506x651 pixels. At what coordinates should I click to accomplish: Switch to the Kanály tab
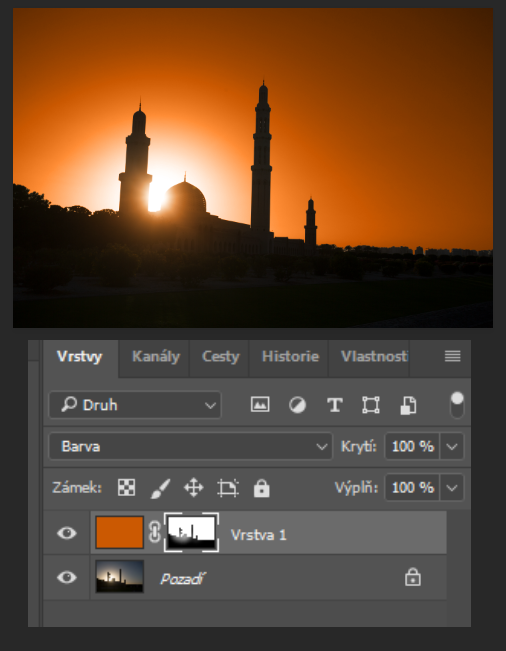click(x=156, y=356)
